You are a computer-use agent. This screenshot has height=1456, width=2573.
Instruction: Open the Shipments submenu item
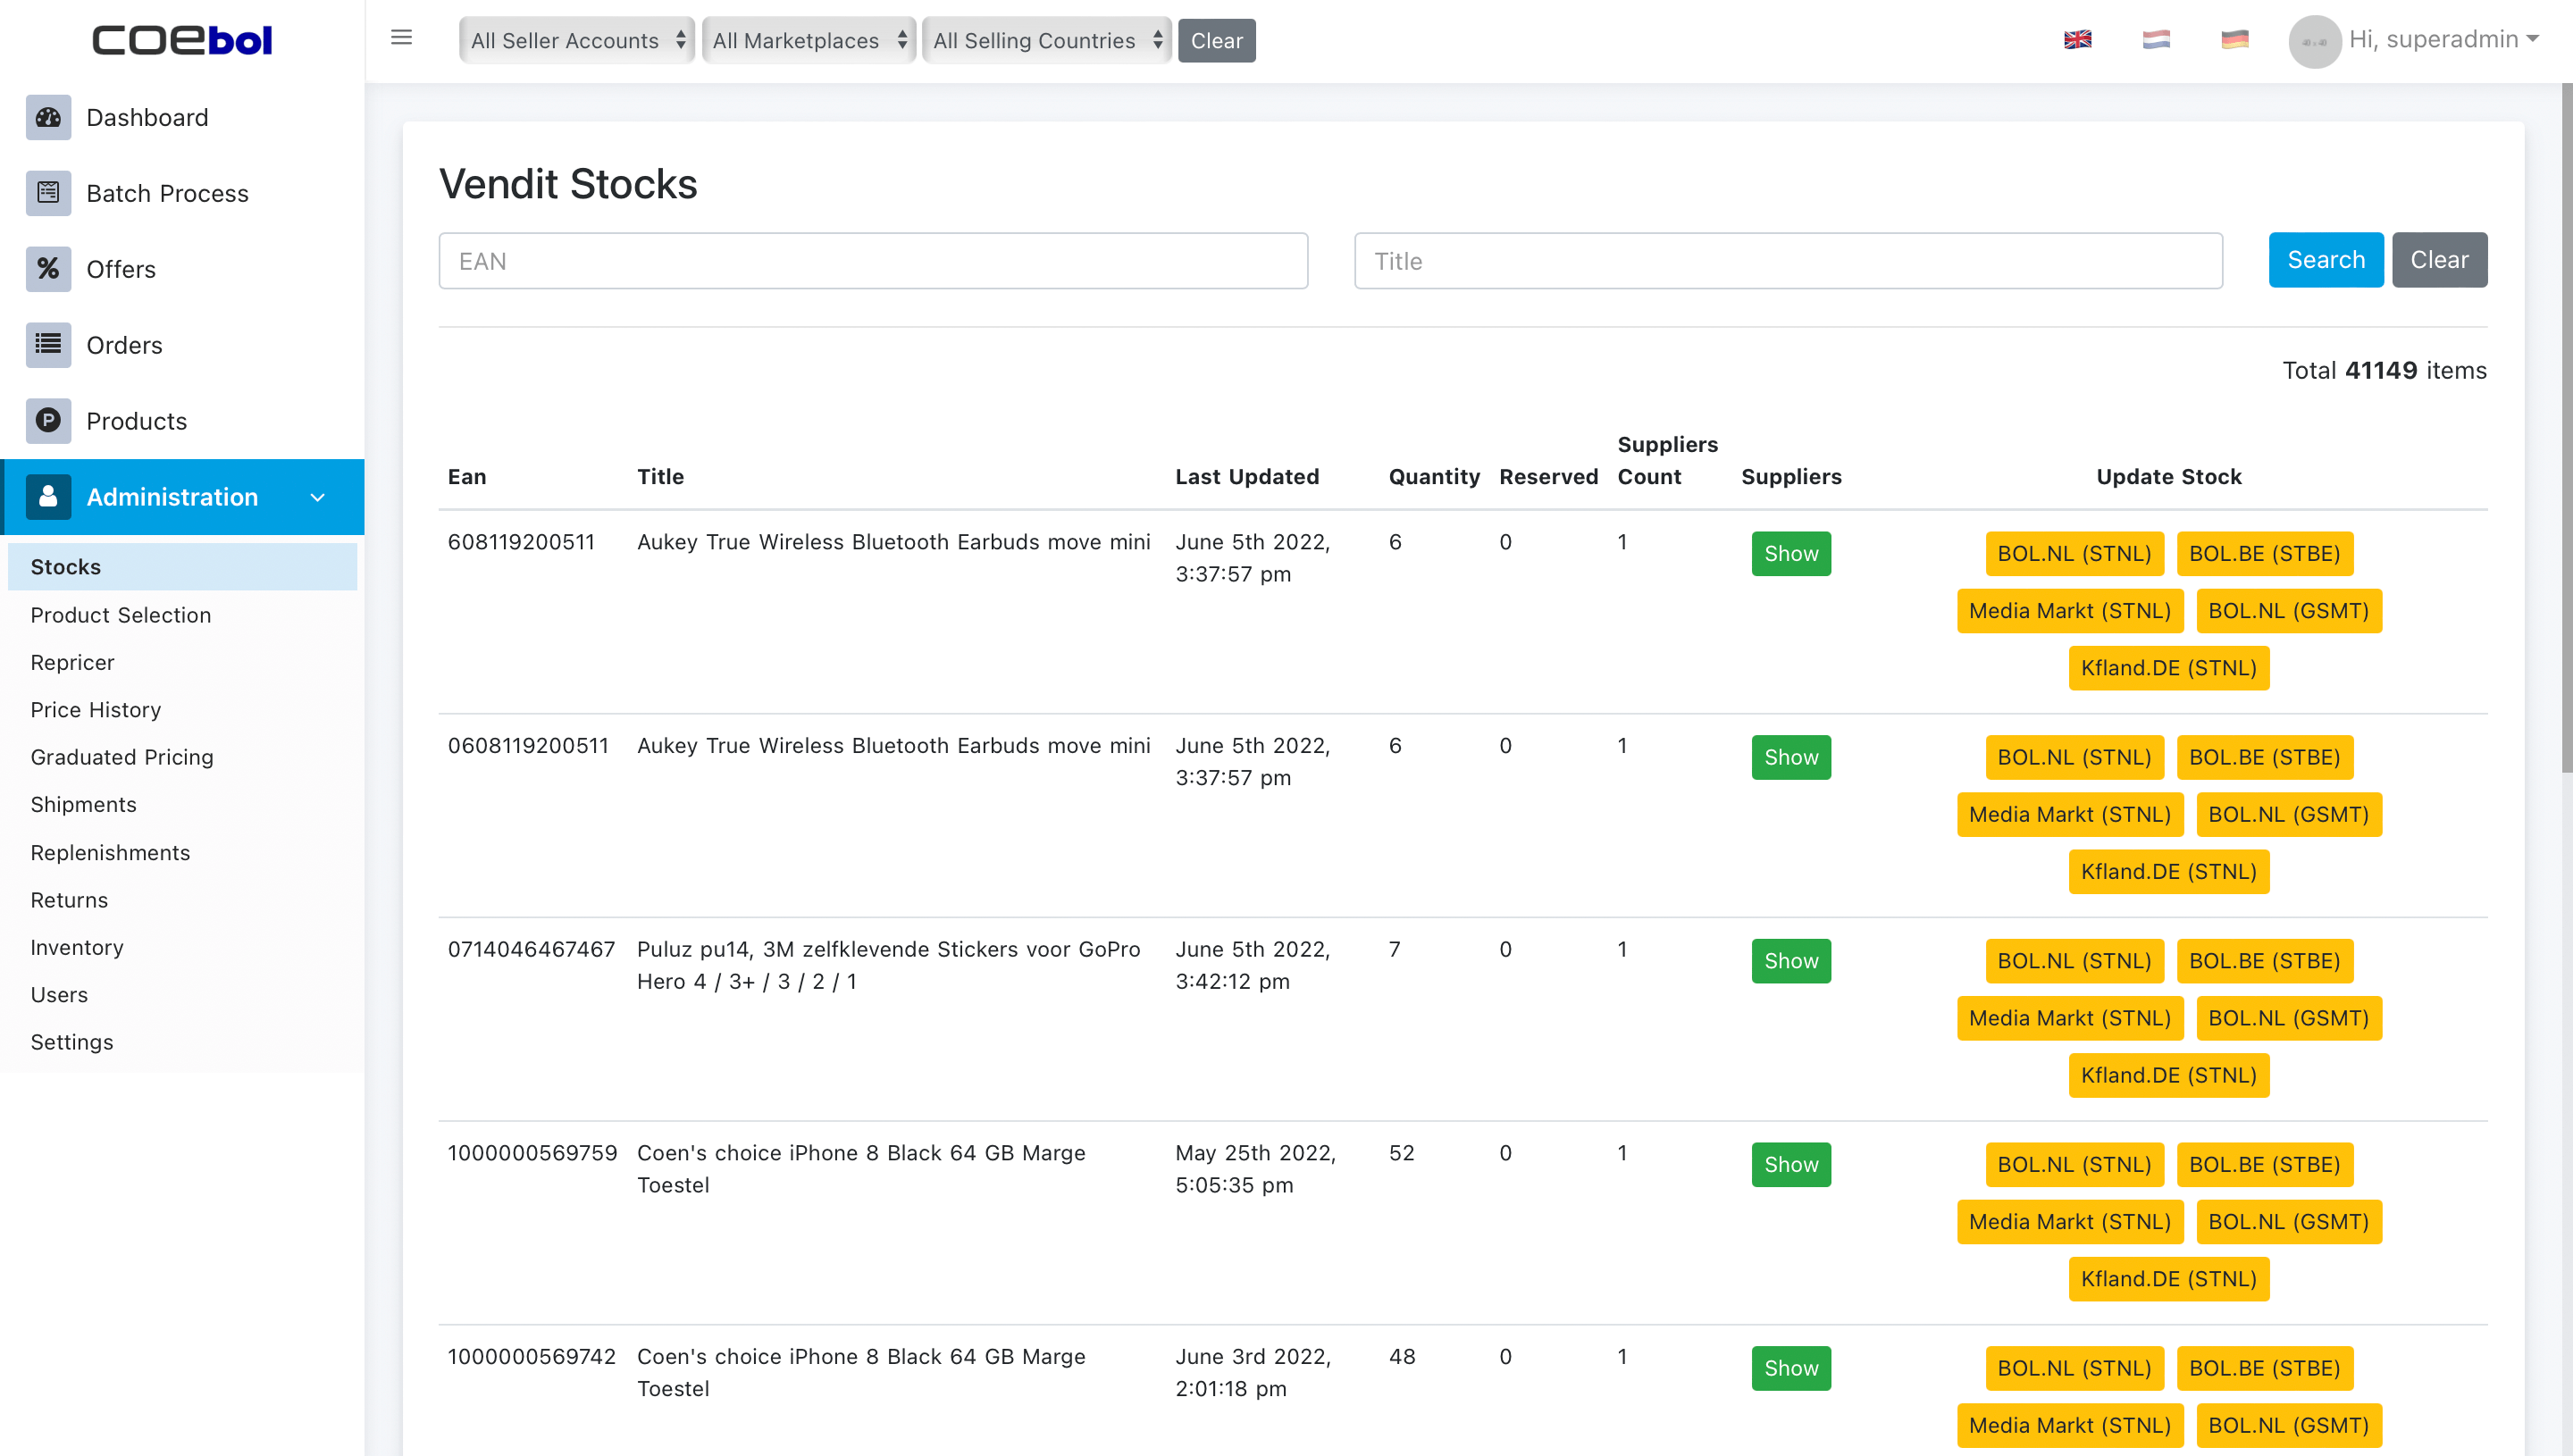(x=83, y=804)
